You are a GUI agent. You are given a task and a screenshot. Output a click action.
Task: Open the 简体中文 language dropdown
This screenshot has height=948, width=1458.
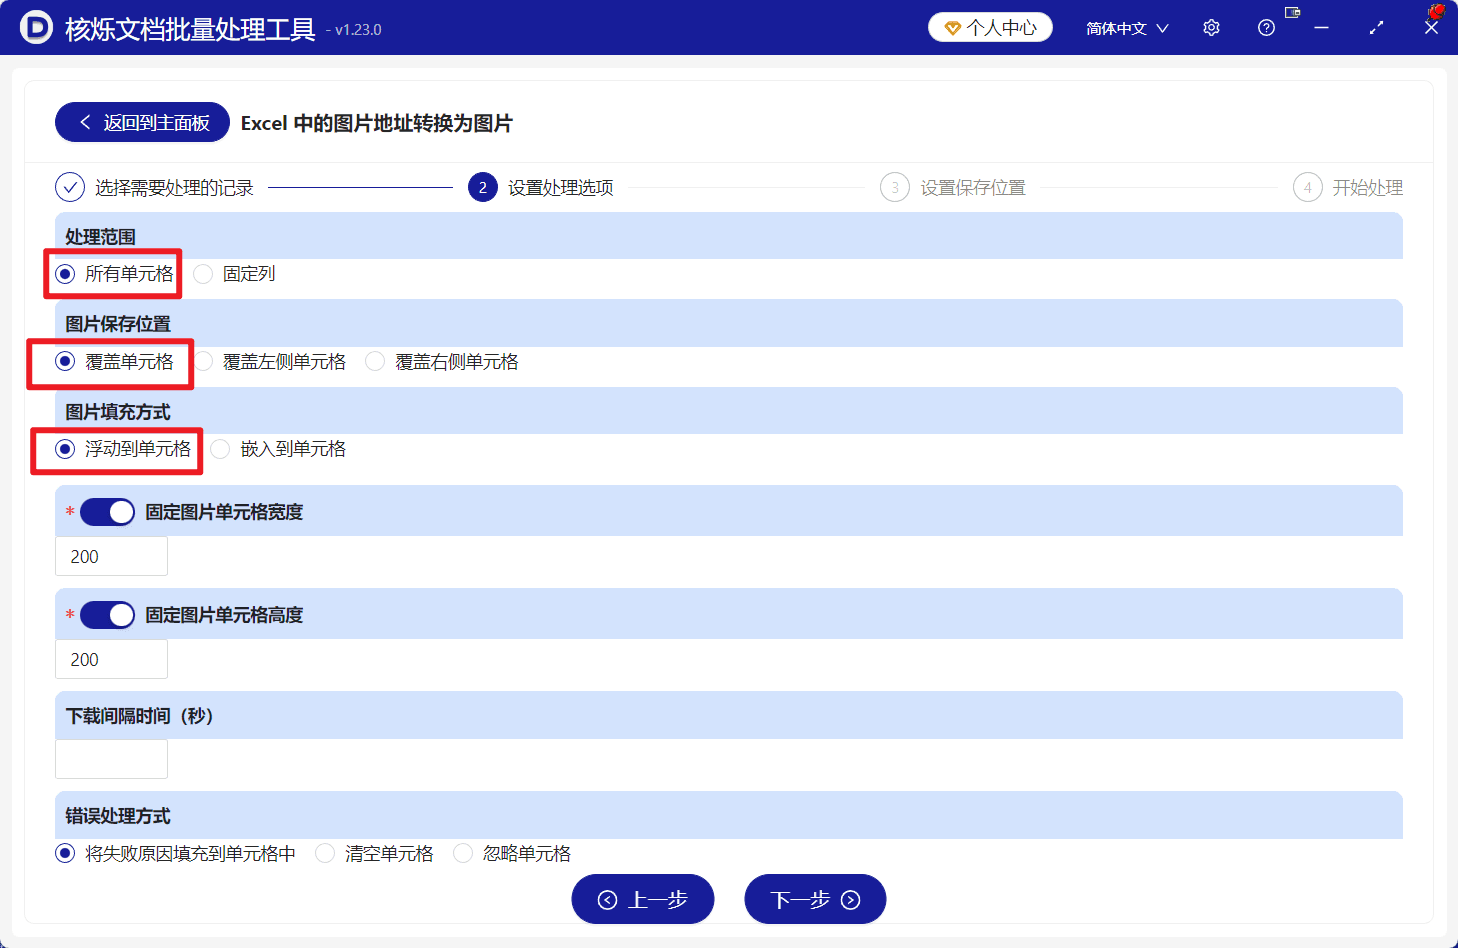(x=1127, y=28)
